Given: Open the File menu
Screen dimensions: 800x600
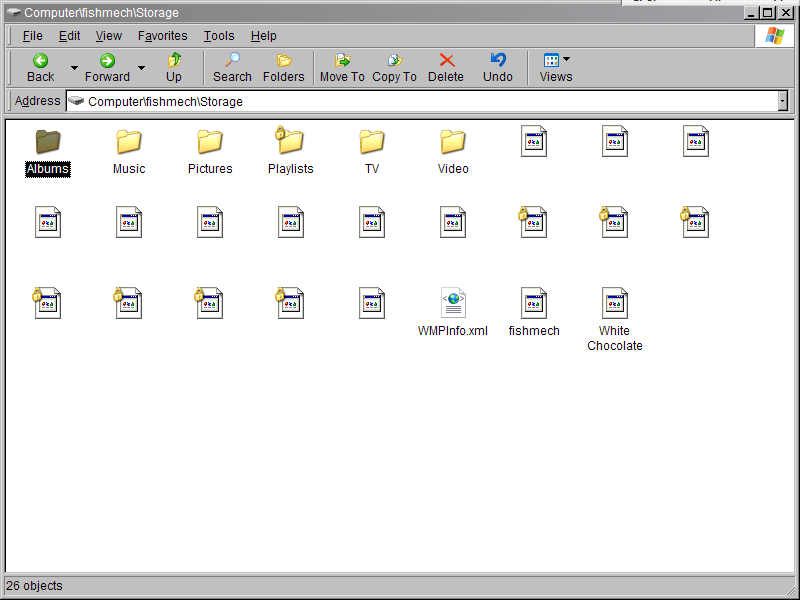Looking at the screenshot, I should pyautogui.click(x=32, y=36).
